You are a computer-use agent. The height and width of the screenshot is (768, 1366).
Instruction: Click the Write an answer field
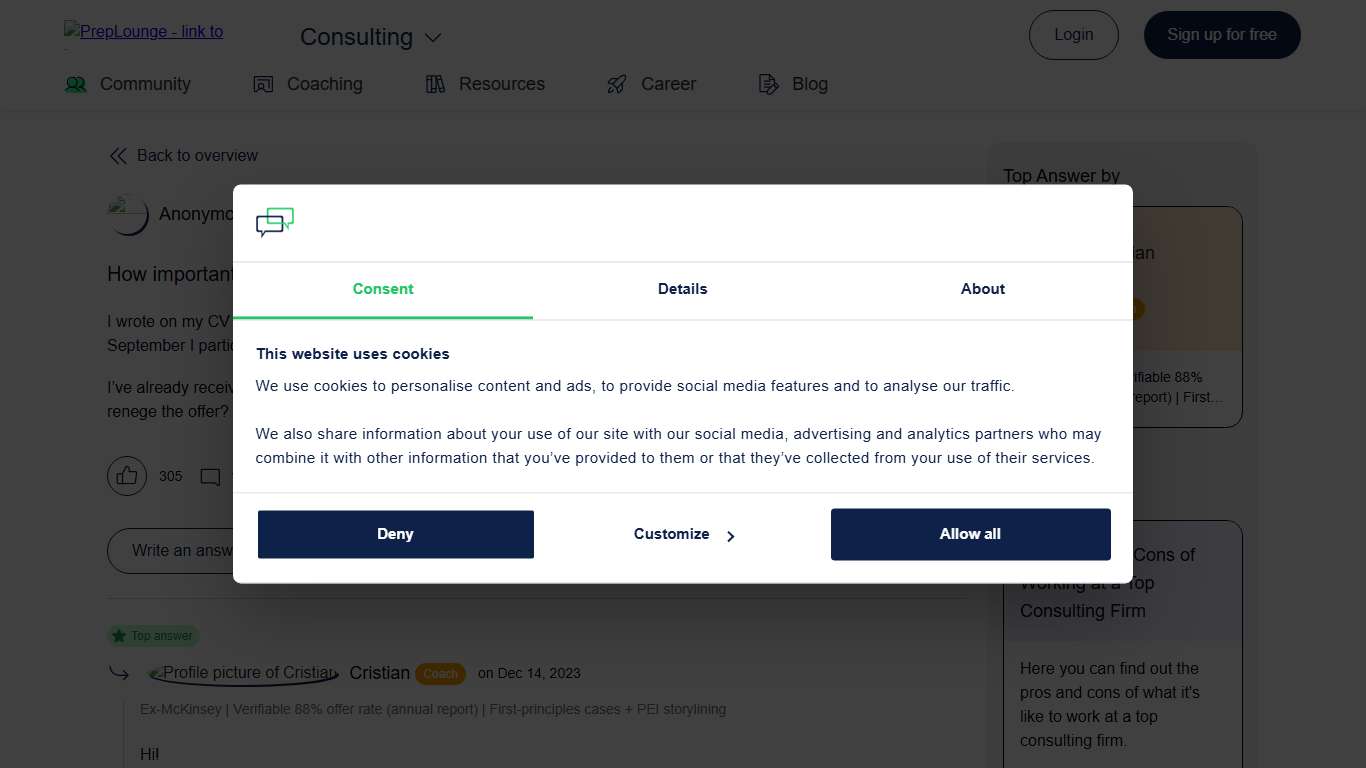171,551
